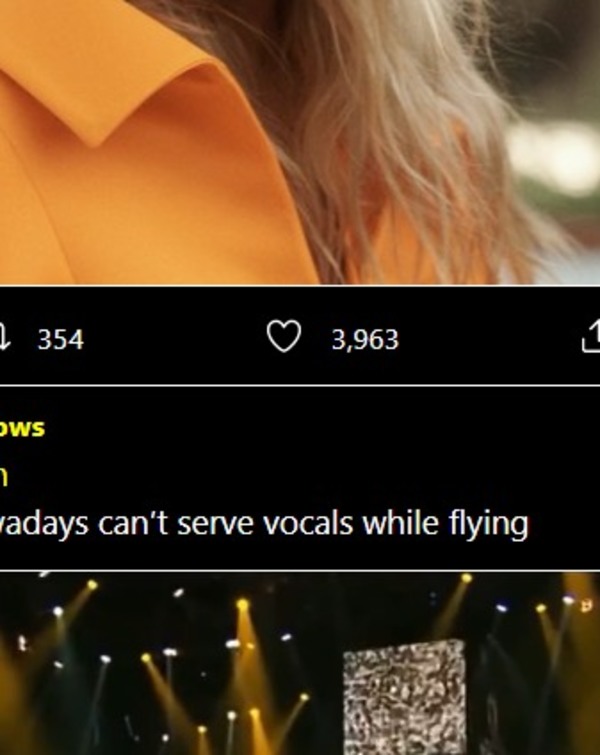Click the silver patterned cube in the concert image
The image size is (600, 755).
pyautogui.click(x=405, y=695)
